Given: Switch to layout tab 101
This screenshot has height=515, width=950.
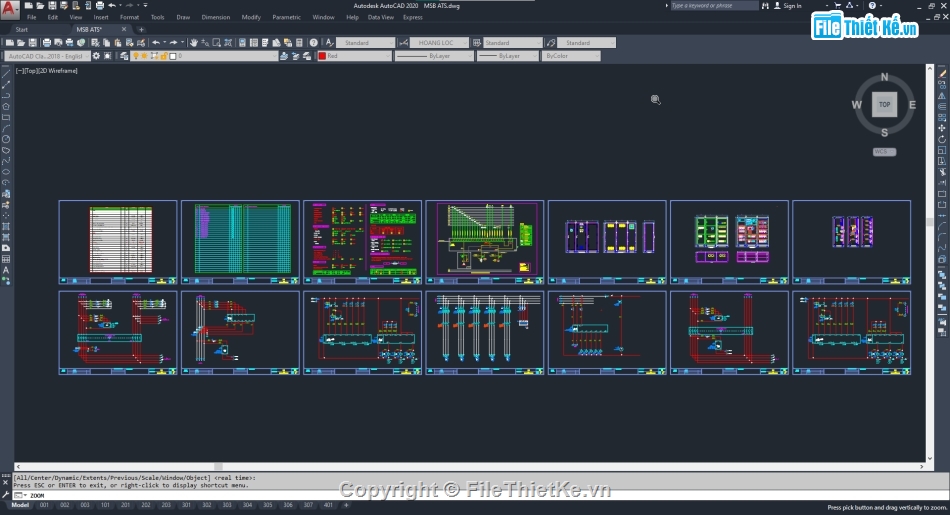Looking at the screenshot, I should click(x=105, y=505).
